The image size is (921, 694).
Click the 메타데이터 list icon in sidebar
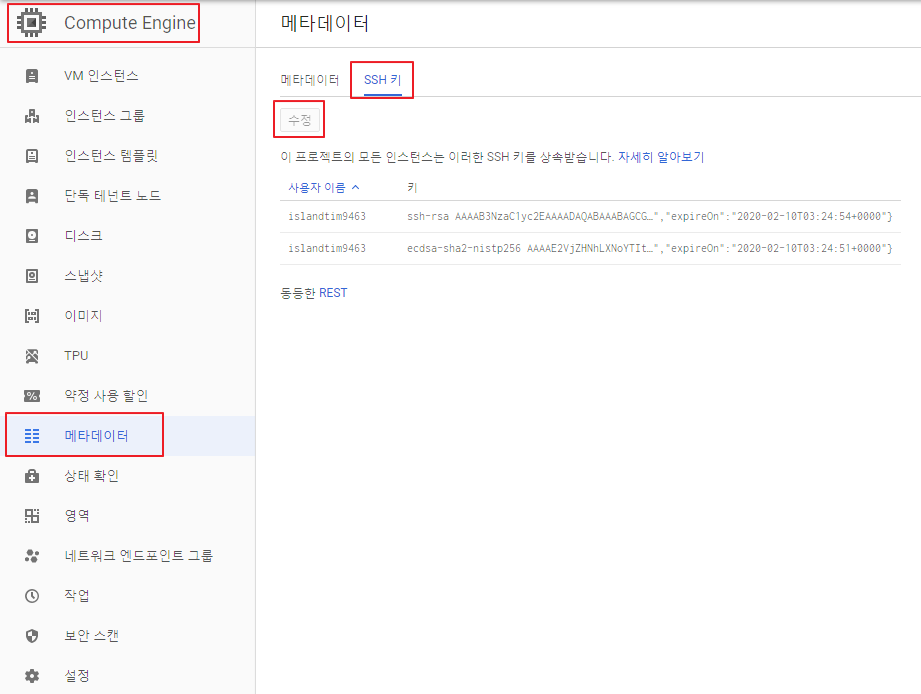pyautogui.click(x=32, y=436)
